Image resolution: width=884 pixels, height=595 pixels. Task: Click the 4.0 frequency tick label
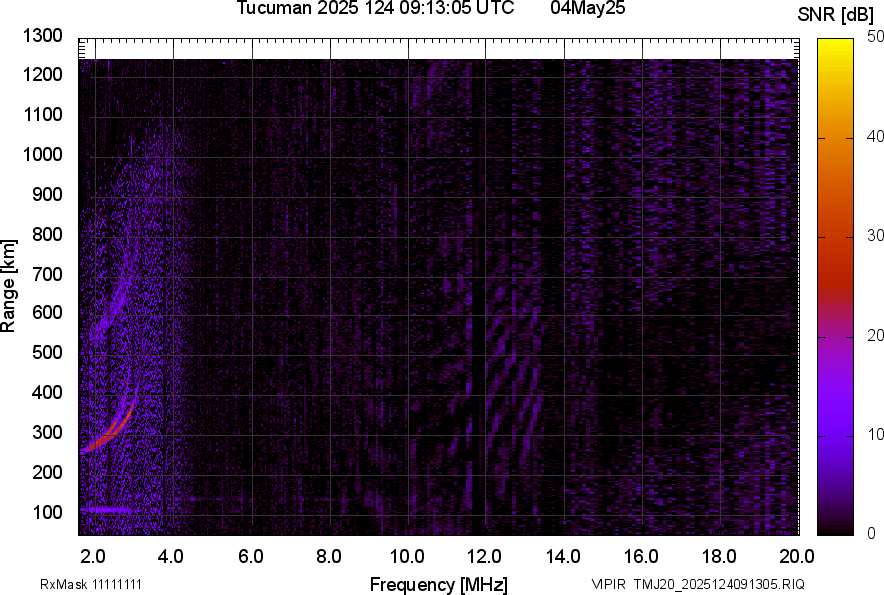tap(171, 557)
